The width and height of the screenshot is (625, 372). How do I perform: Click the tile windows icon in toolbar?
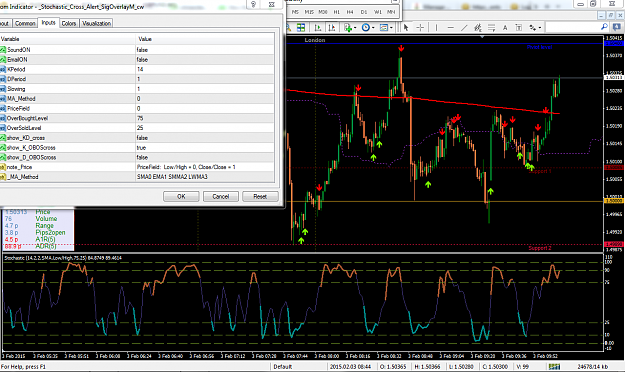click(301, 28)
